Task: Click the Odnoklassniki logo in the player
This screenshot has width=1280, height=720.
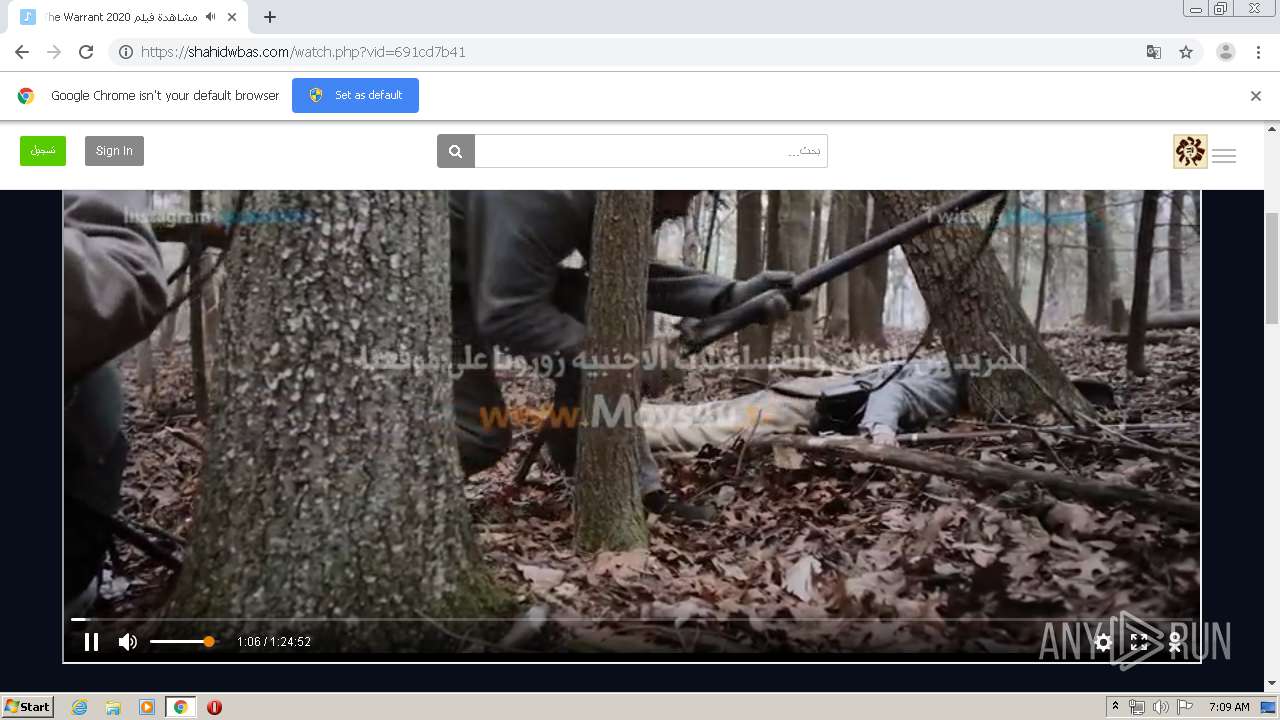Action: point(1175,642)
